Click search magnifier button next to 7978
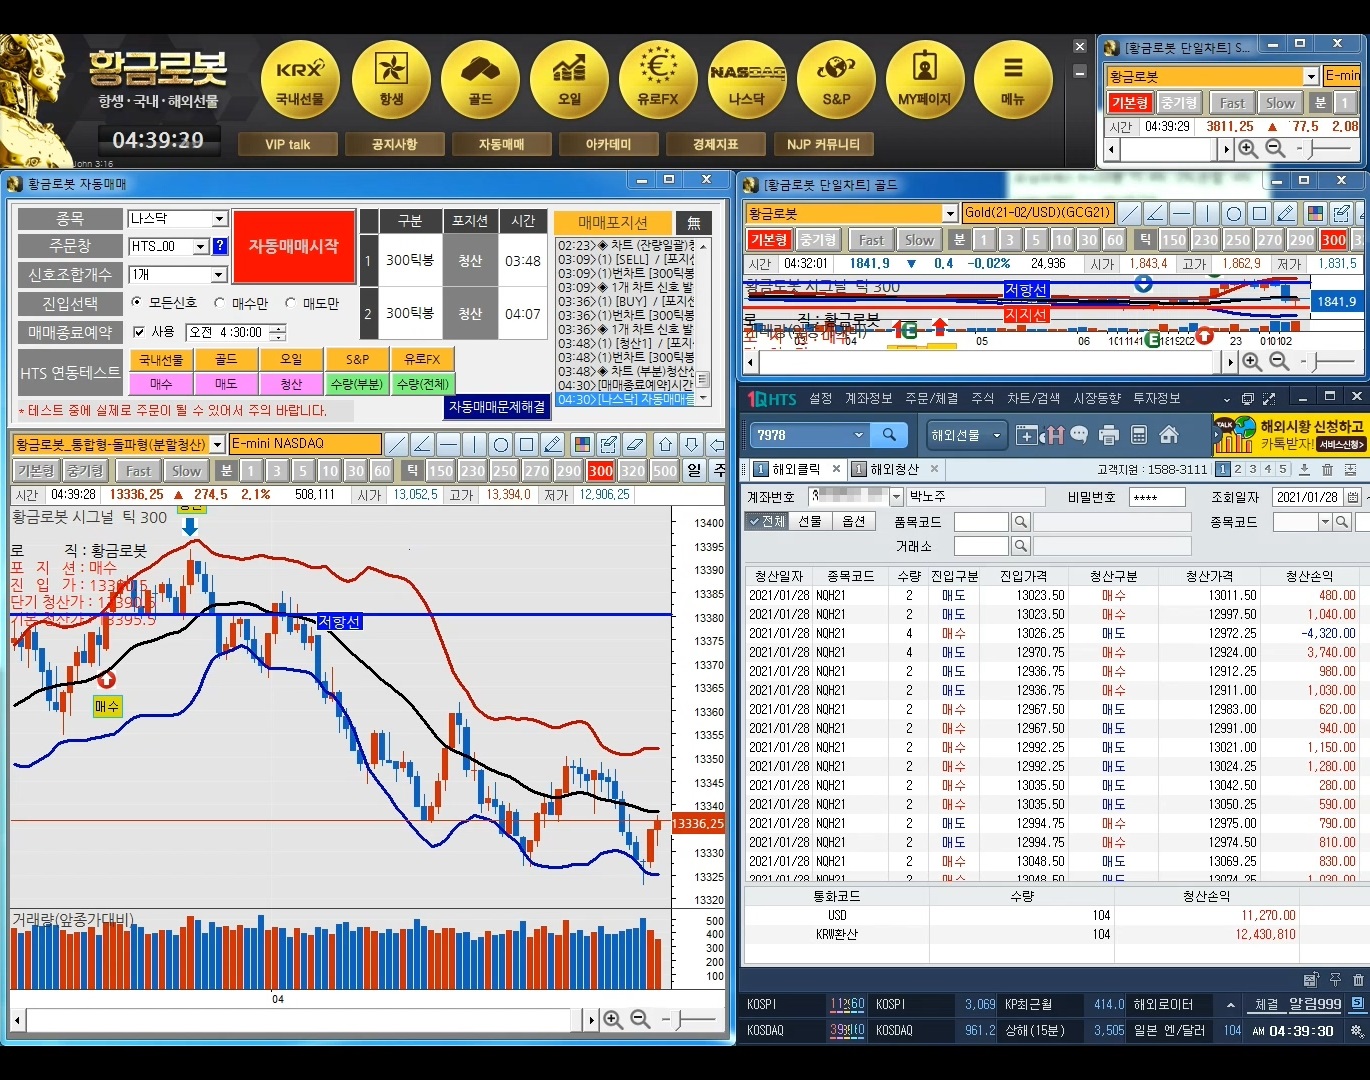 [888, 435]
